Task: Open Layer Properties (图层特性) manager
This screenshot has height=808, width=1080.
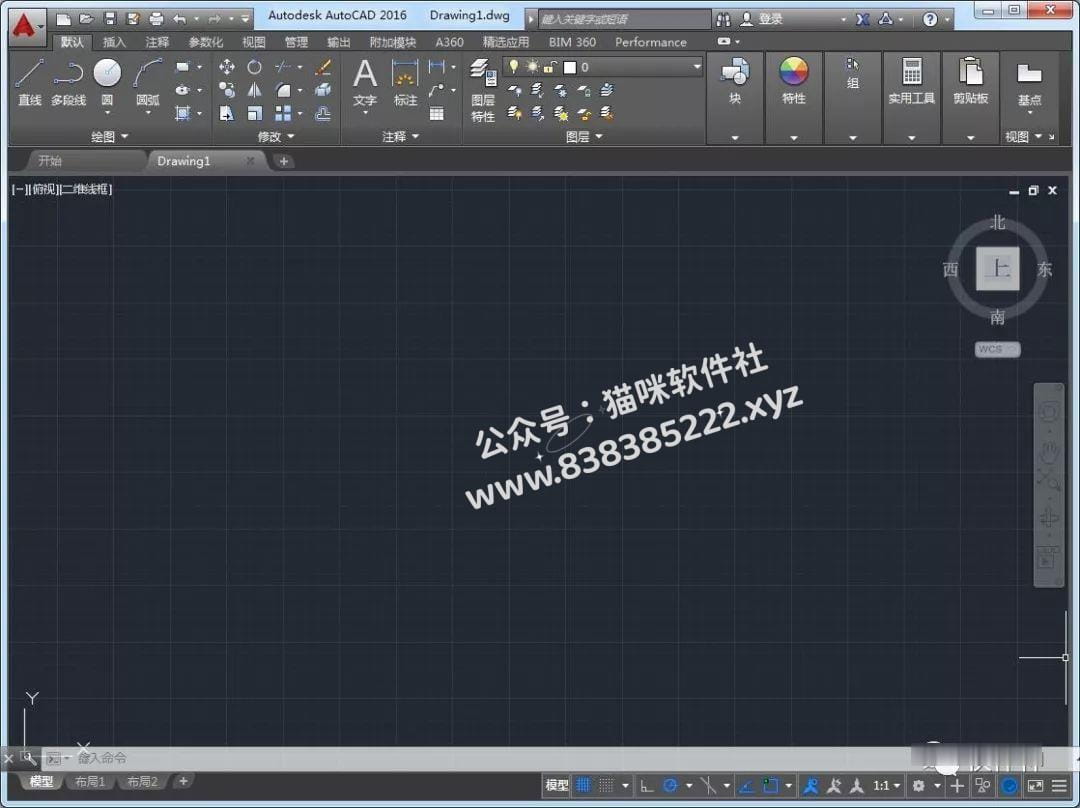Action: point(483,91)
